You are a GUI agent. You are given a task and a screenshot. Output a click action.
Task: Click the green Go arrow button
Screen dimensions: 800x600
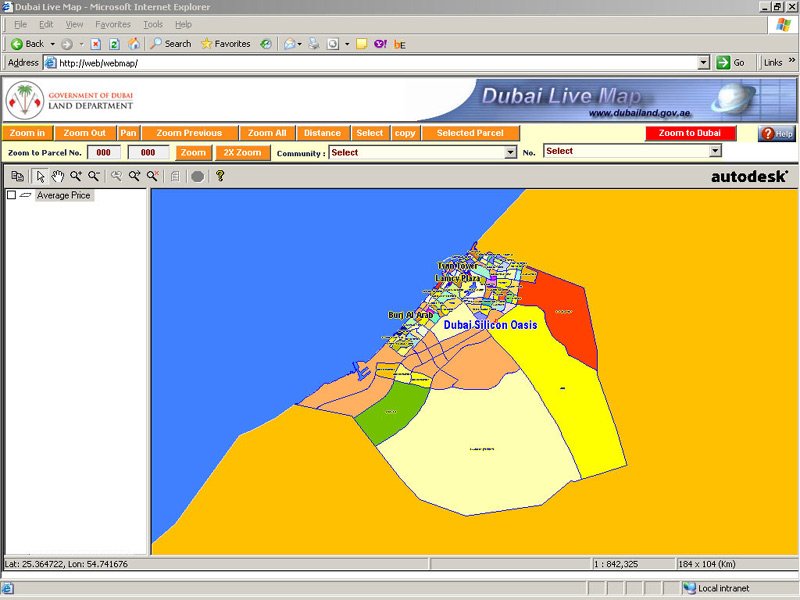pyautogui.click(x=730, y=63)
